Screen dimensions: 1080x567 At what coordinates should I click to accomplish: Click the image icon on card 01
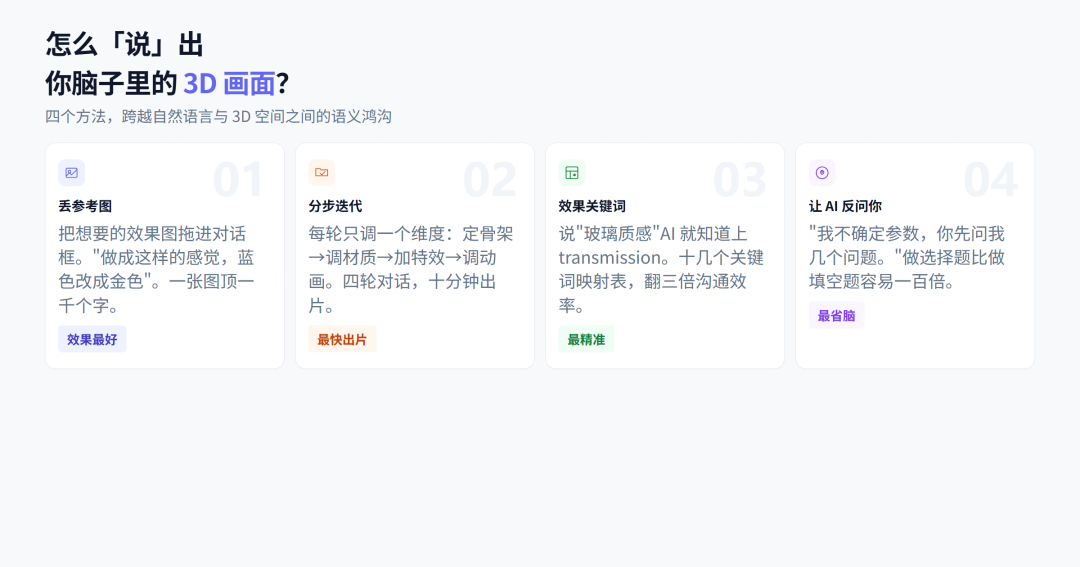point(72,173)
